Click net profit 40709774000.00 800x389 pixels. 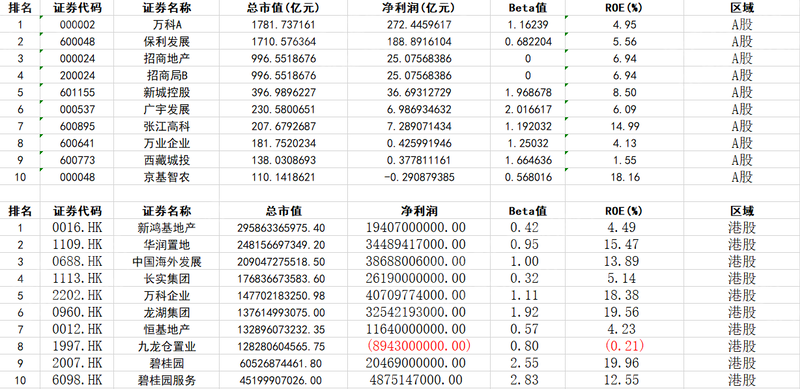tap(415, 296)
